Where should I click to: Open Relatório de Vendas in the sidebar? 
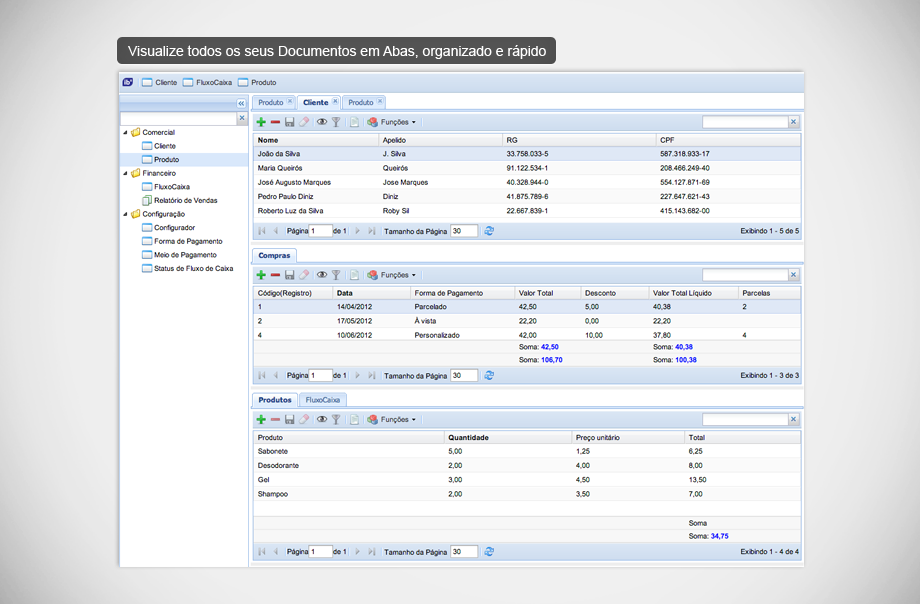185,200
